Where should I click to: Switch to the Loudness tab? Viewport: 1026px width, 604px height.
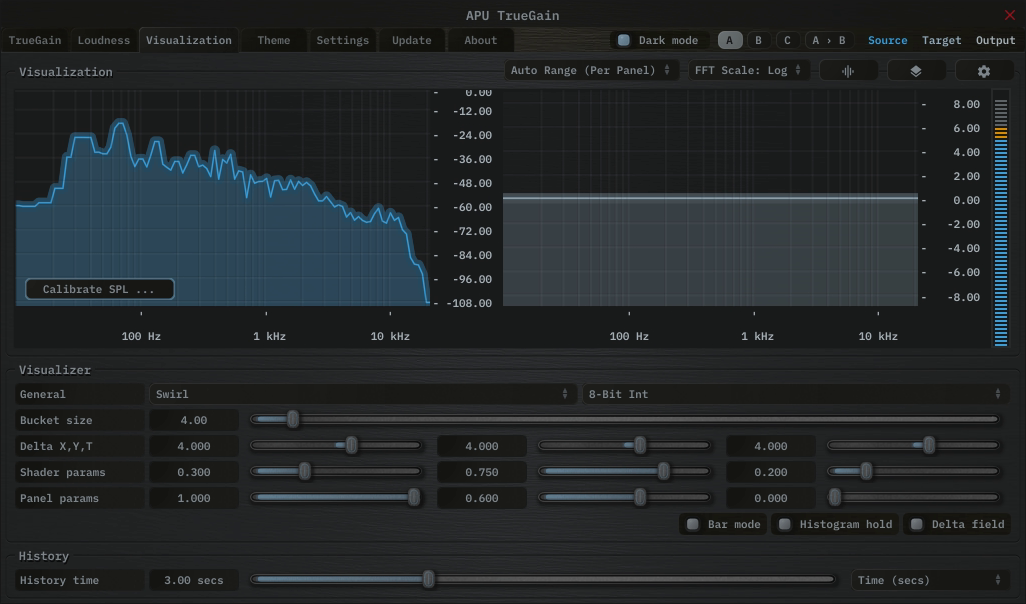[x=104, y=41]
